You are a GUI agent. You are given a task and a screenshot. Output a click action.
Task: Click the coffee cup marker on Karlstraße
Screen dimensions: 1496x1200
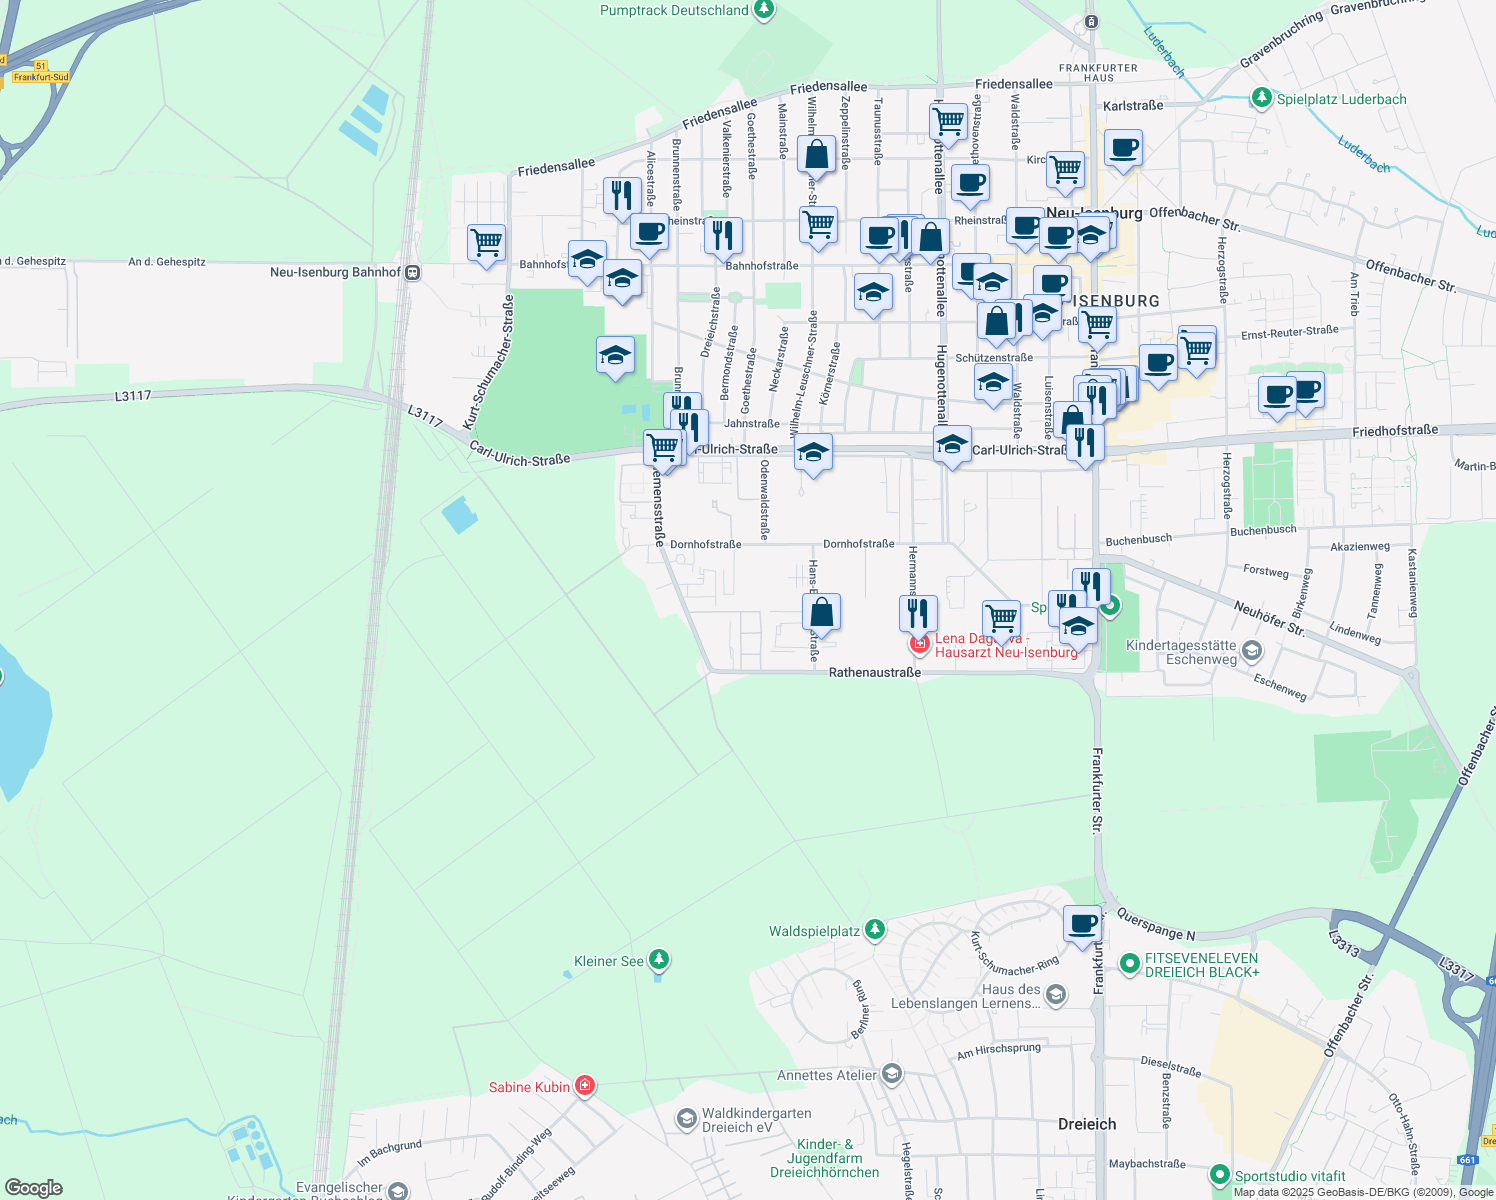(1122, 150)
